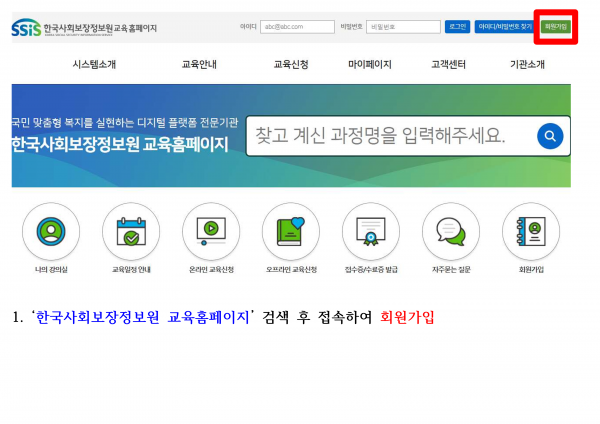Image resolution: width=600 pixels, height=424 pixels.
Task: Click the blue 로그인 button
Action: click(x=457, y=26)
